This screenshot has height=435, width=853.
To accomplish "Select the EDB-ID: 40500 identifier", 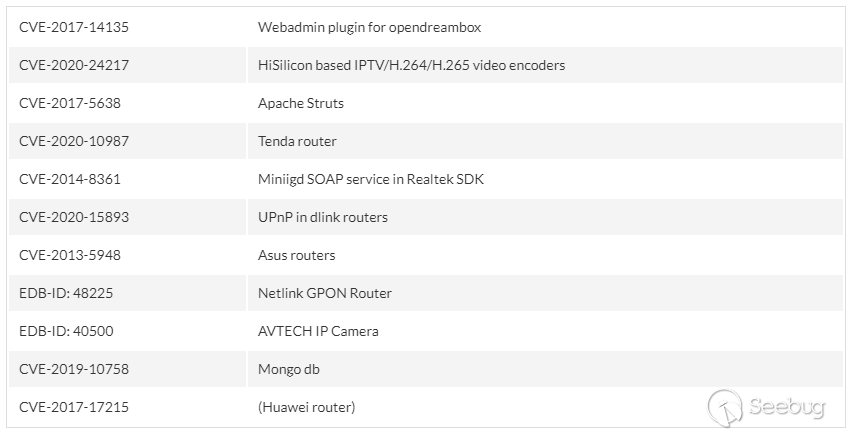I will (65, 331).
